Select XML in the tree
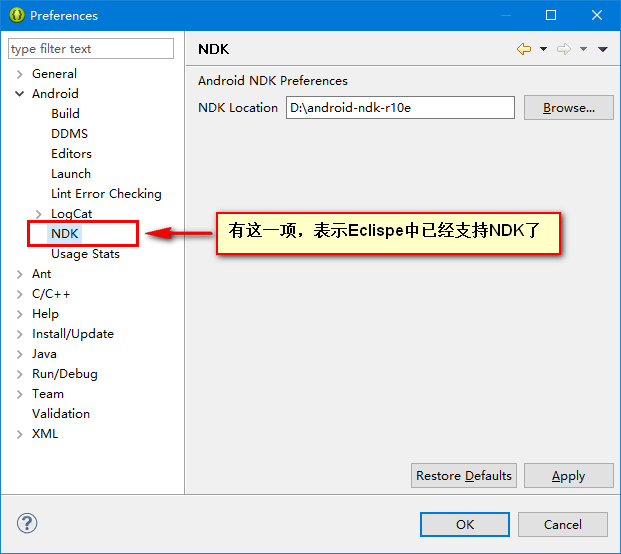This screenshot has height=554, width=621. coord(45,434)
